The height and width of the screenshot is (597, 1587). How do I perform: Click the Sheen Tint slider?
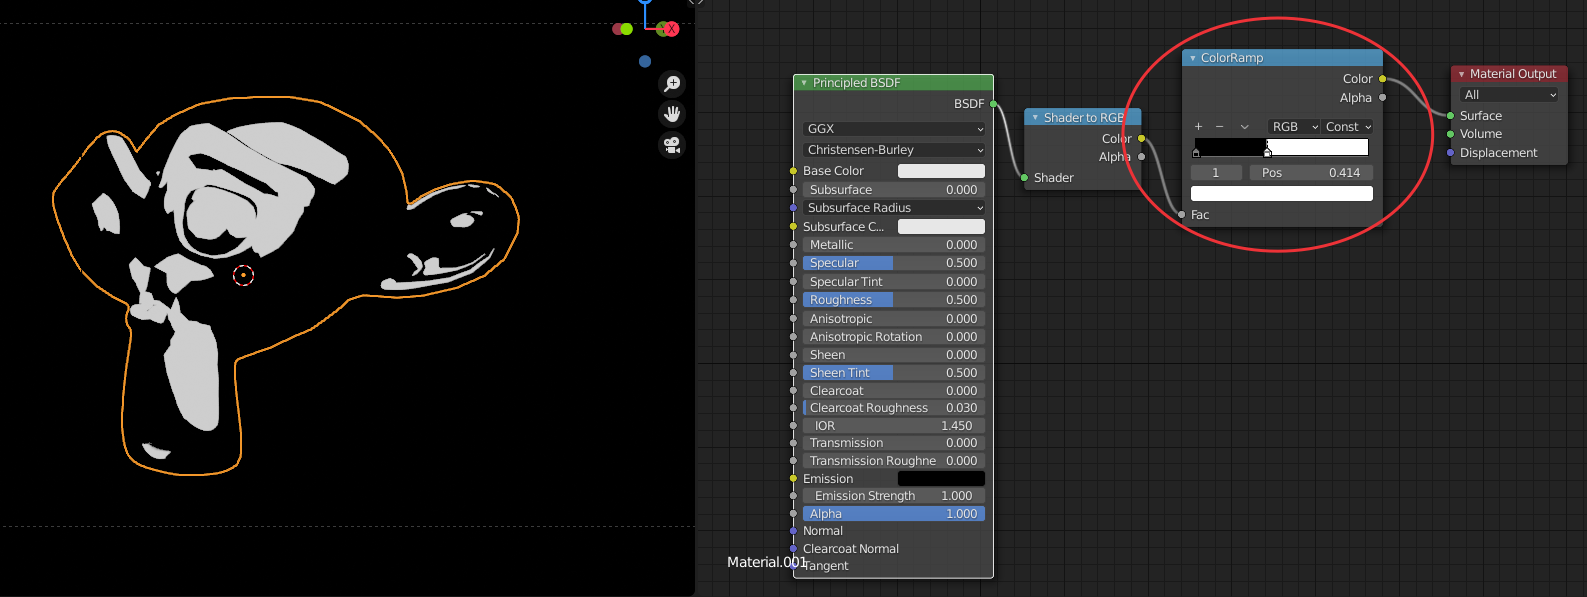[894, 373]
